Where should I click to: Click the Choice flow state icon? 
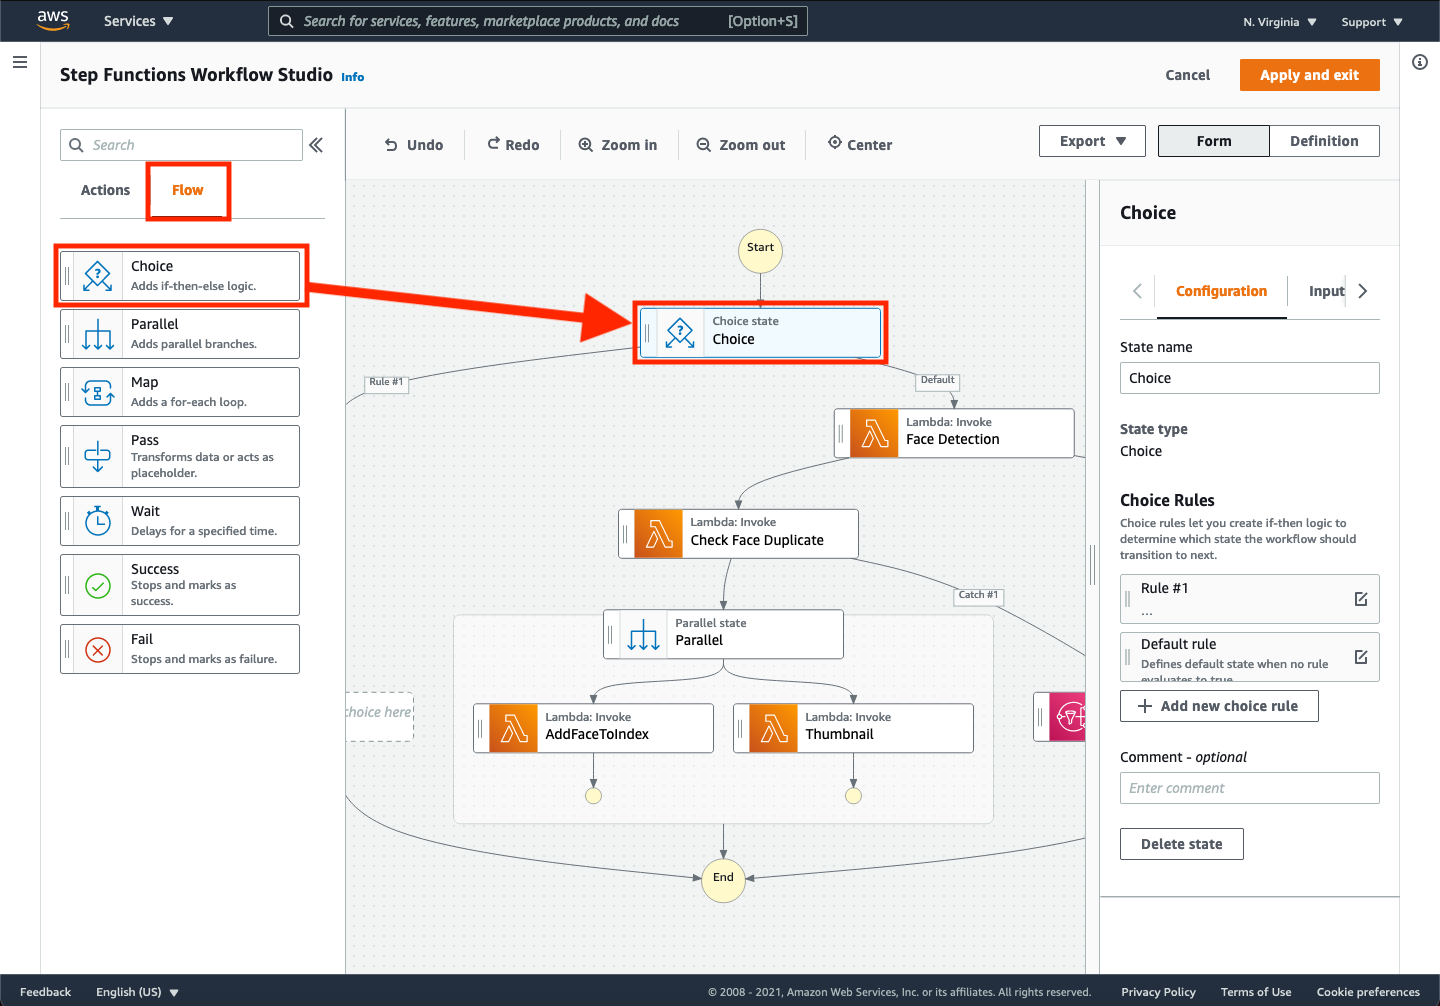pyautogui.click(x=98, y=276)
